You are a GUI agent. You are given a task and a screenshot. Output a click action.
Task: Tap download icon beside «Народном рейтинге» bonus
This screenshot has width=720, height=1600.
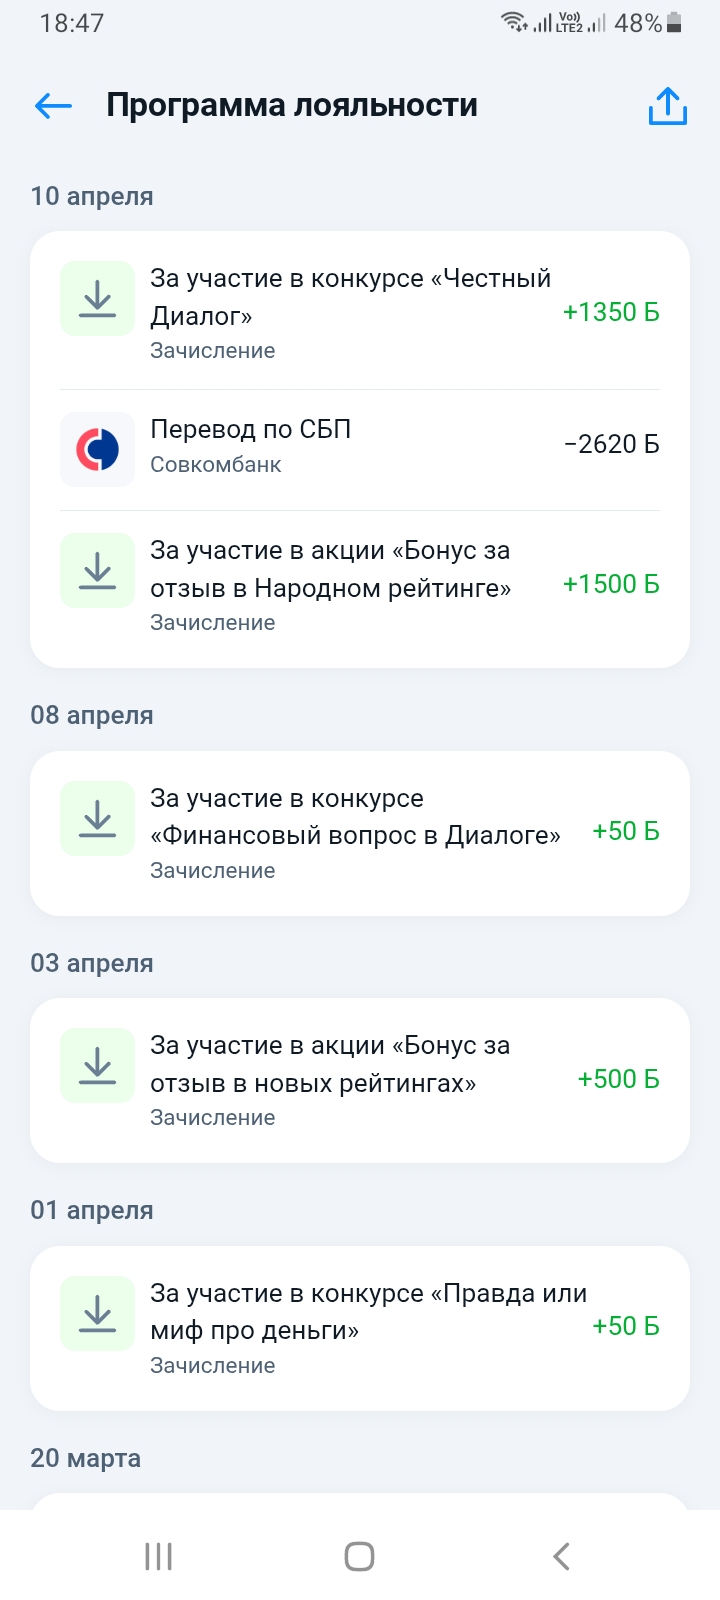[x=97, y=570]
